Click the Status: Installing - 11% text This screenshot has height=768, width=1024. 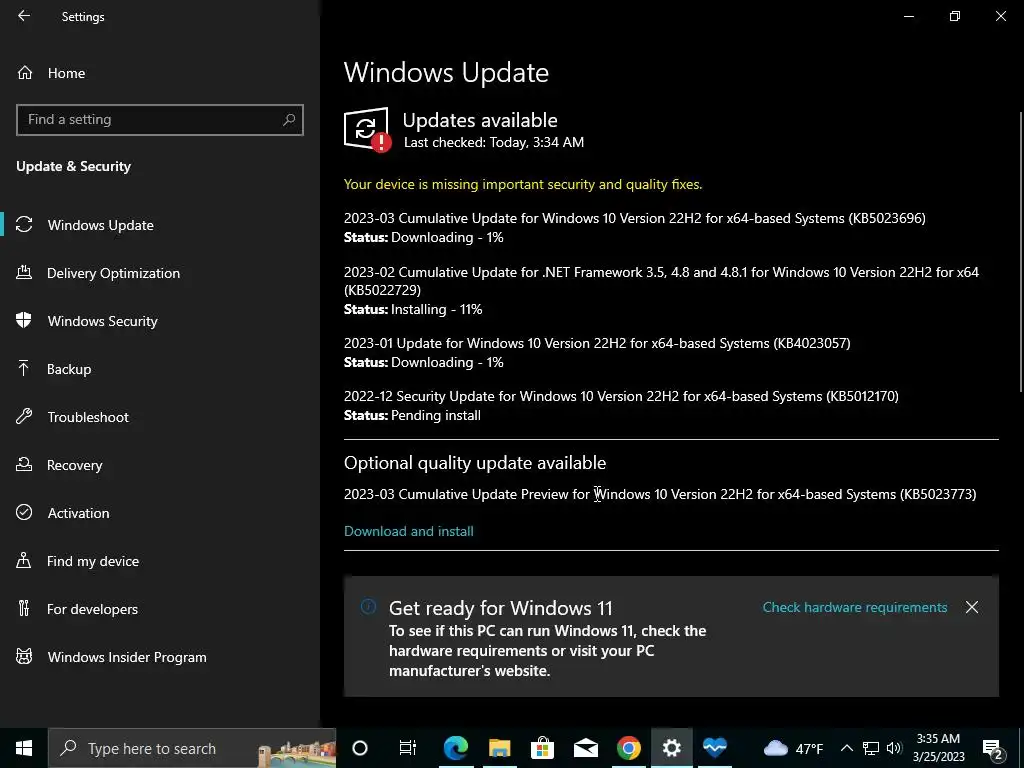point(413,309)
